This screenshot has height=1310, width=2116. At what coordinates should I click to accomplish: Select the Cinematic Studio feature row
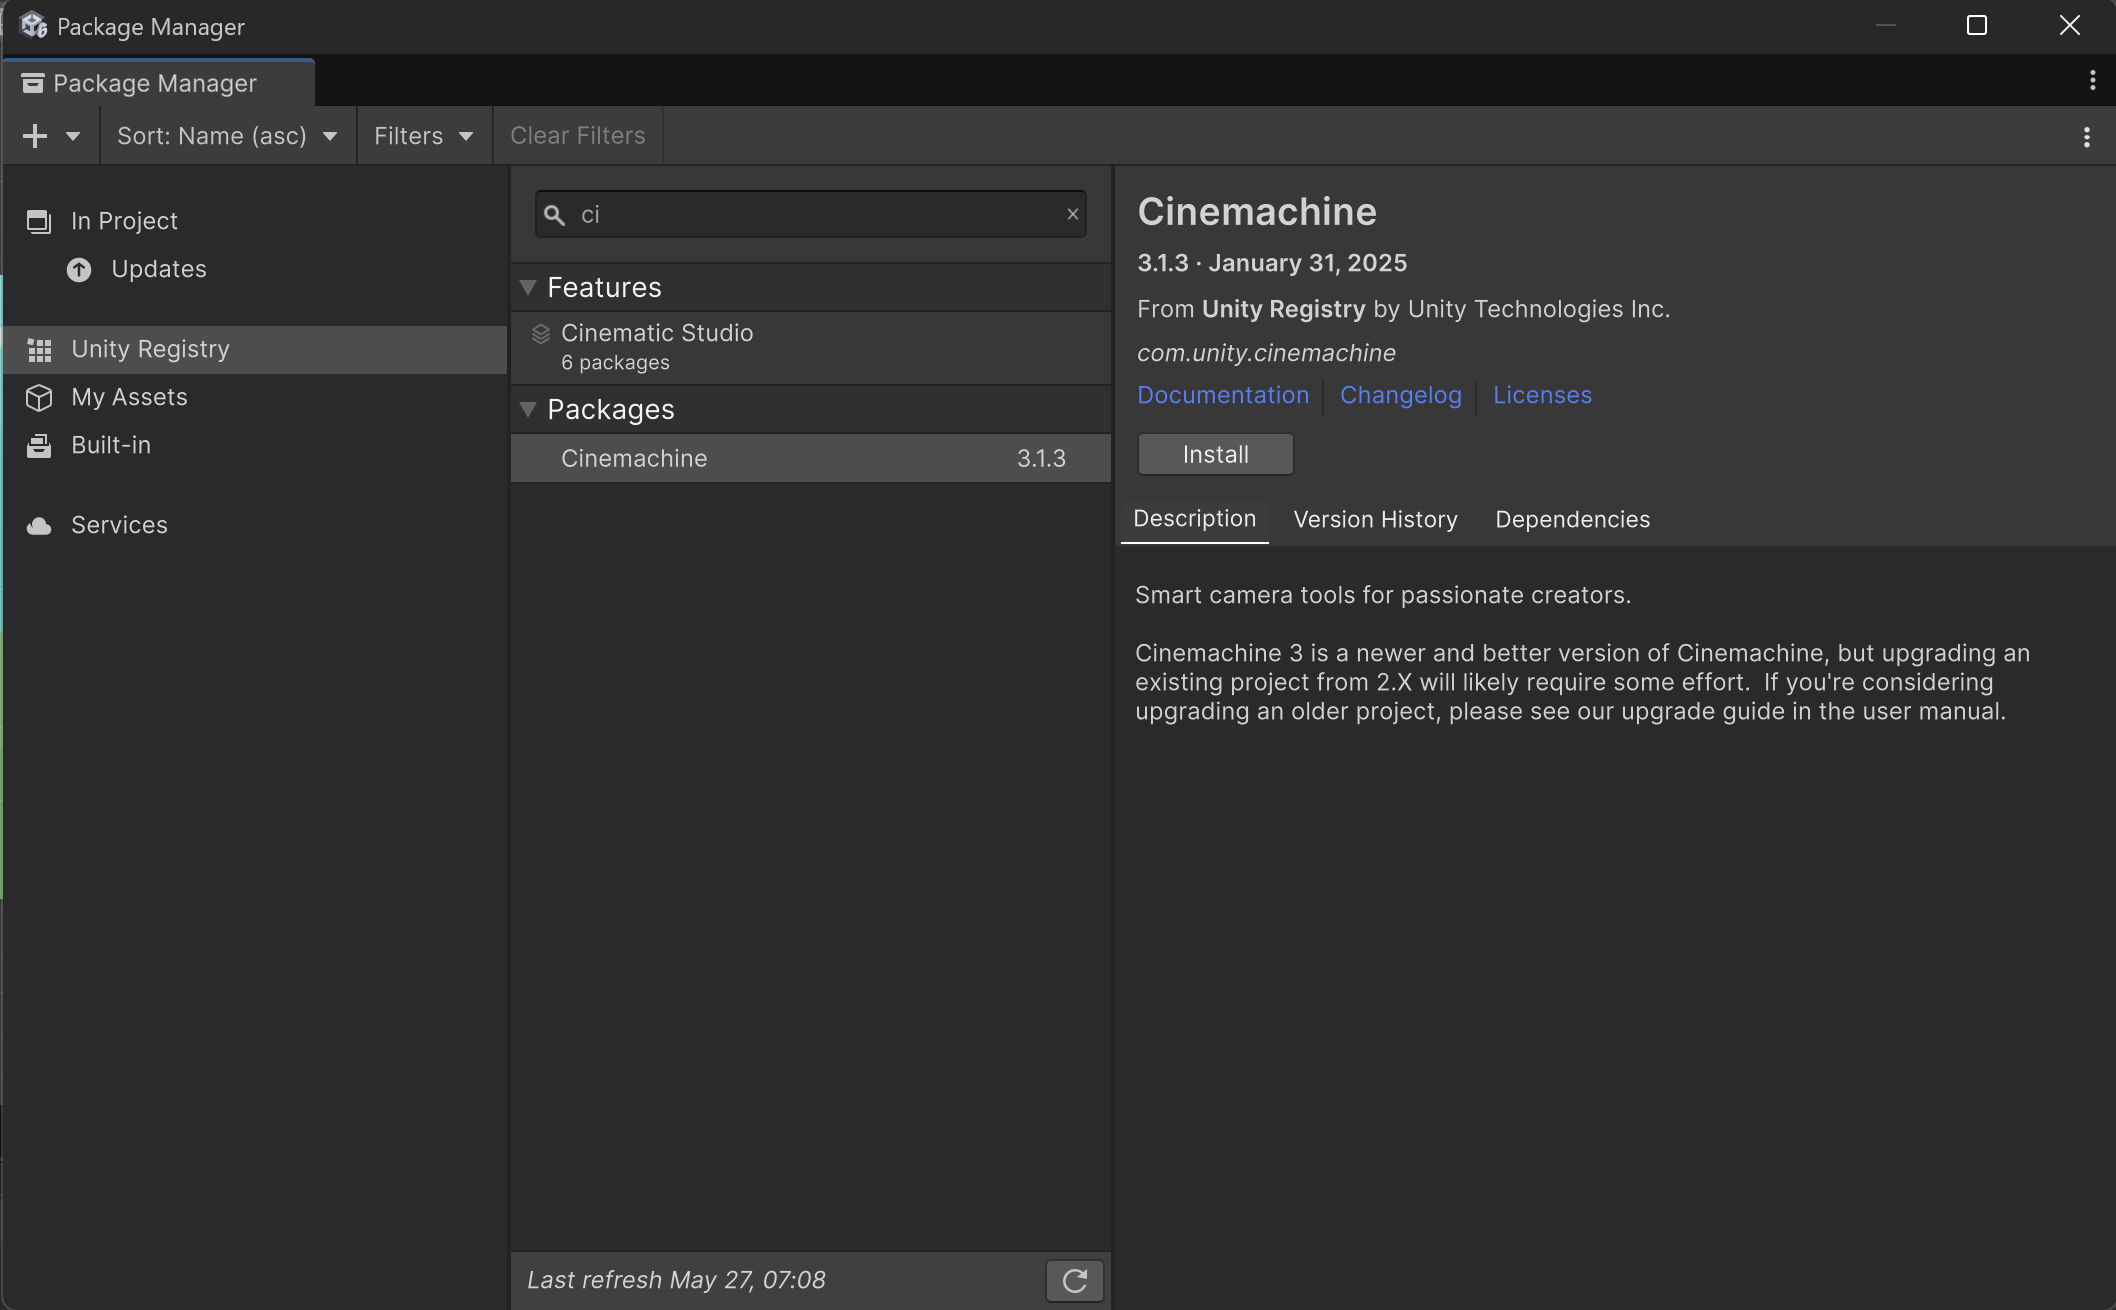click(810, 347)
